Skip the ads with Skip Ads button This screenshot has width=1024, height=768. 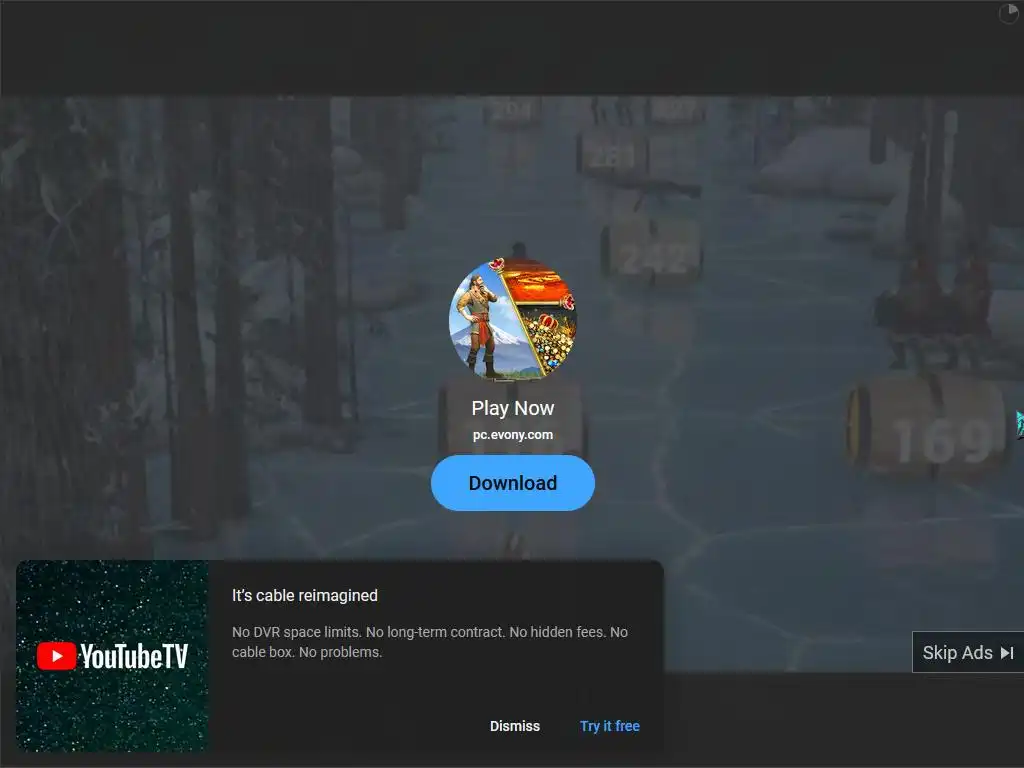tap(968, 652)
